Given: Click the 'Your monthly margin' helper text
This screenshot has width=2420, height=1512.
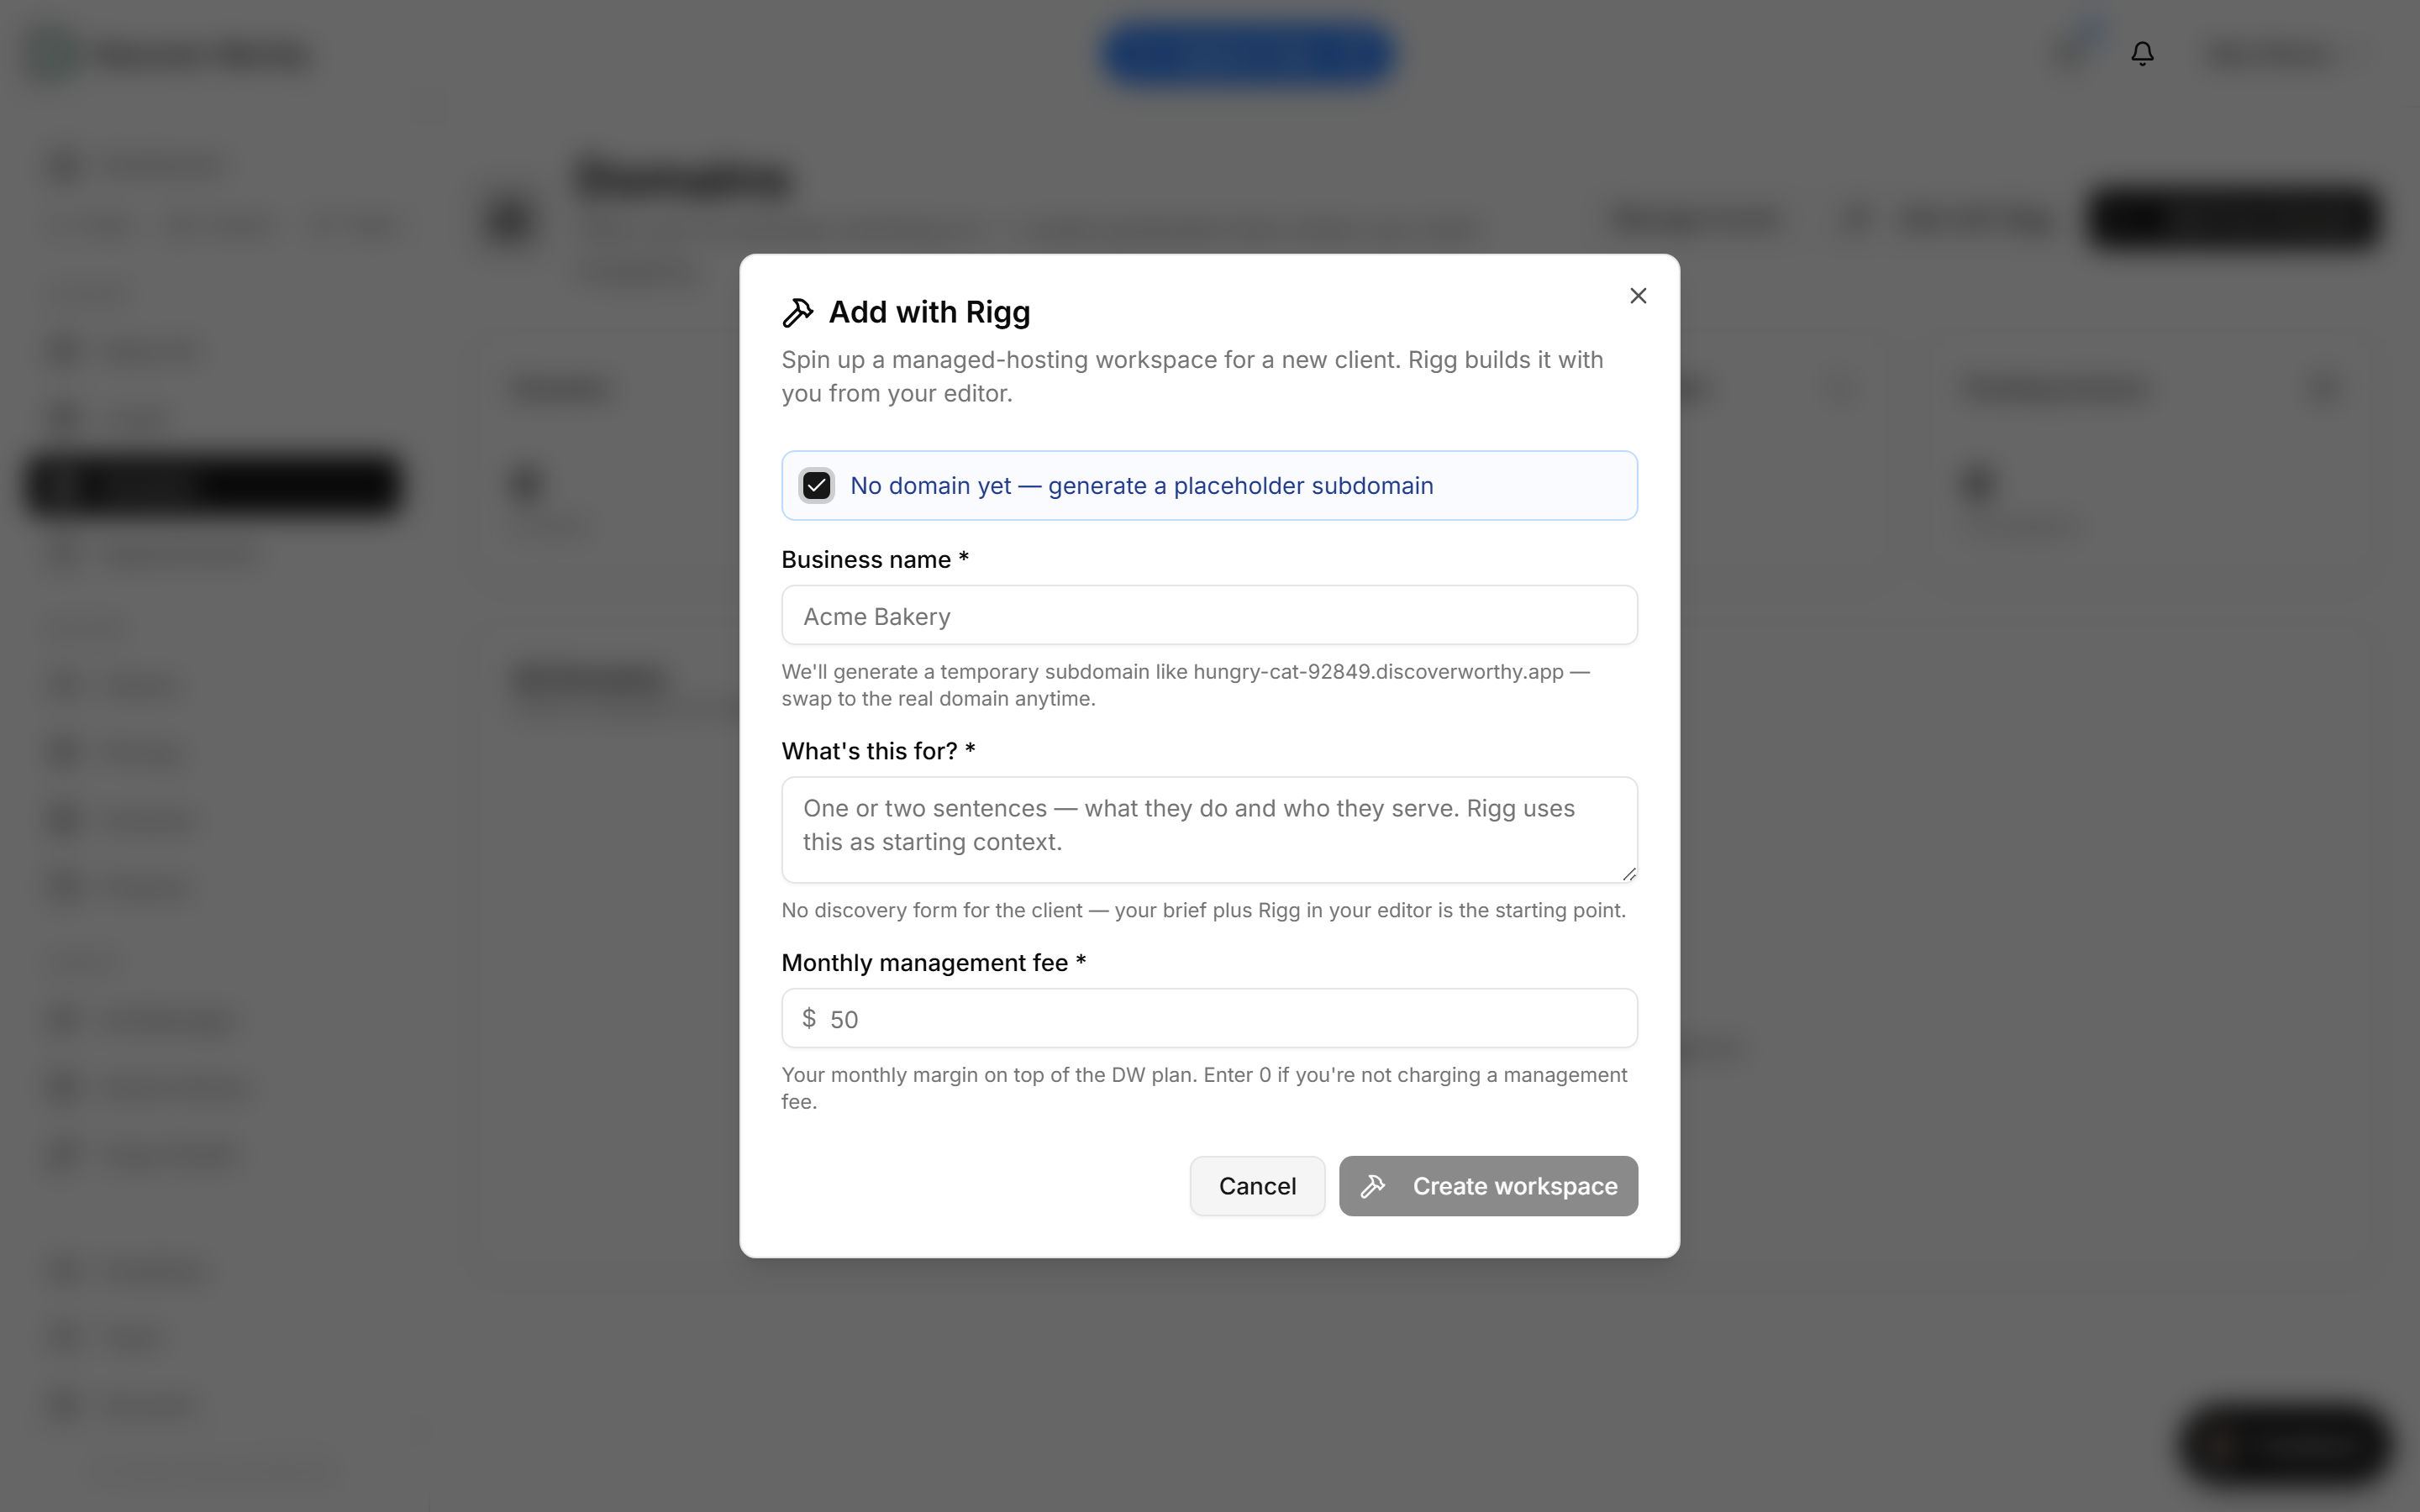Looking at the screenshot, I should point(1204,1088).
